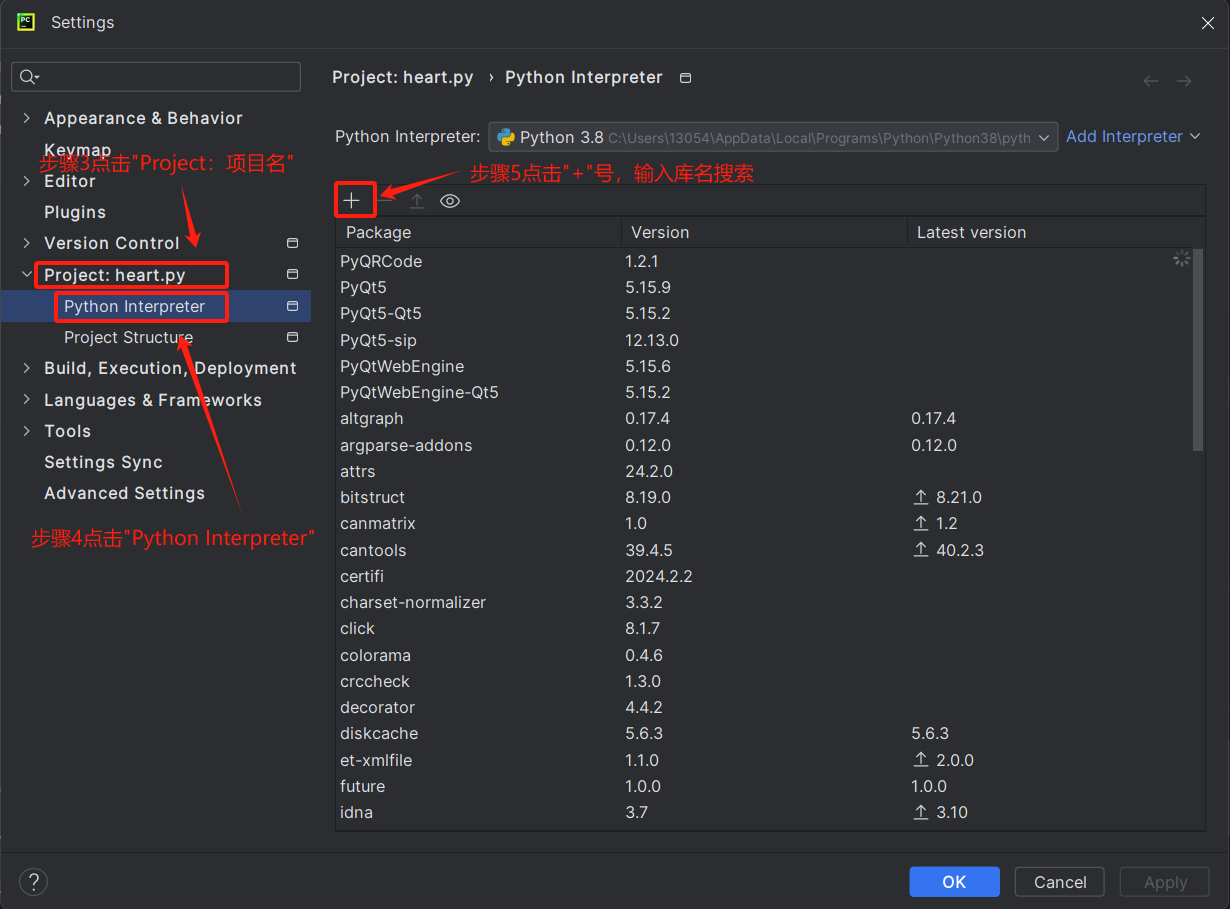
Task: Open Advanced Settings page
Action: click(x=124, y=493)
